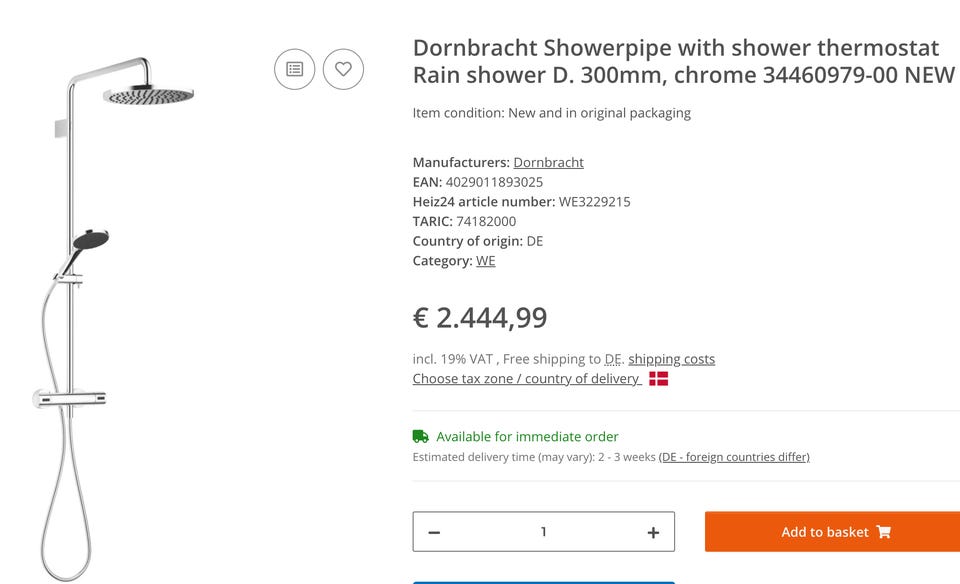
Task: Click the DE foreign countries differ link
Action: click(734, 457)
